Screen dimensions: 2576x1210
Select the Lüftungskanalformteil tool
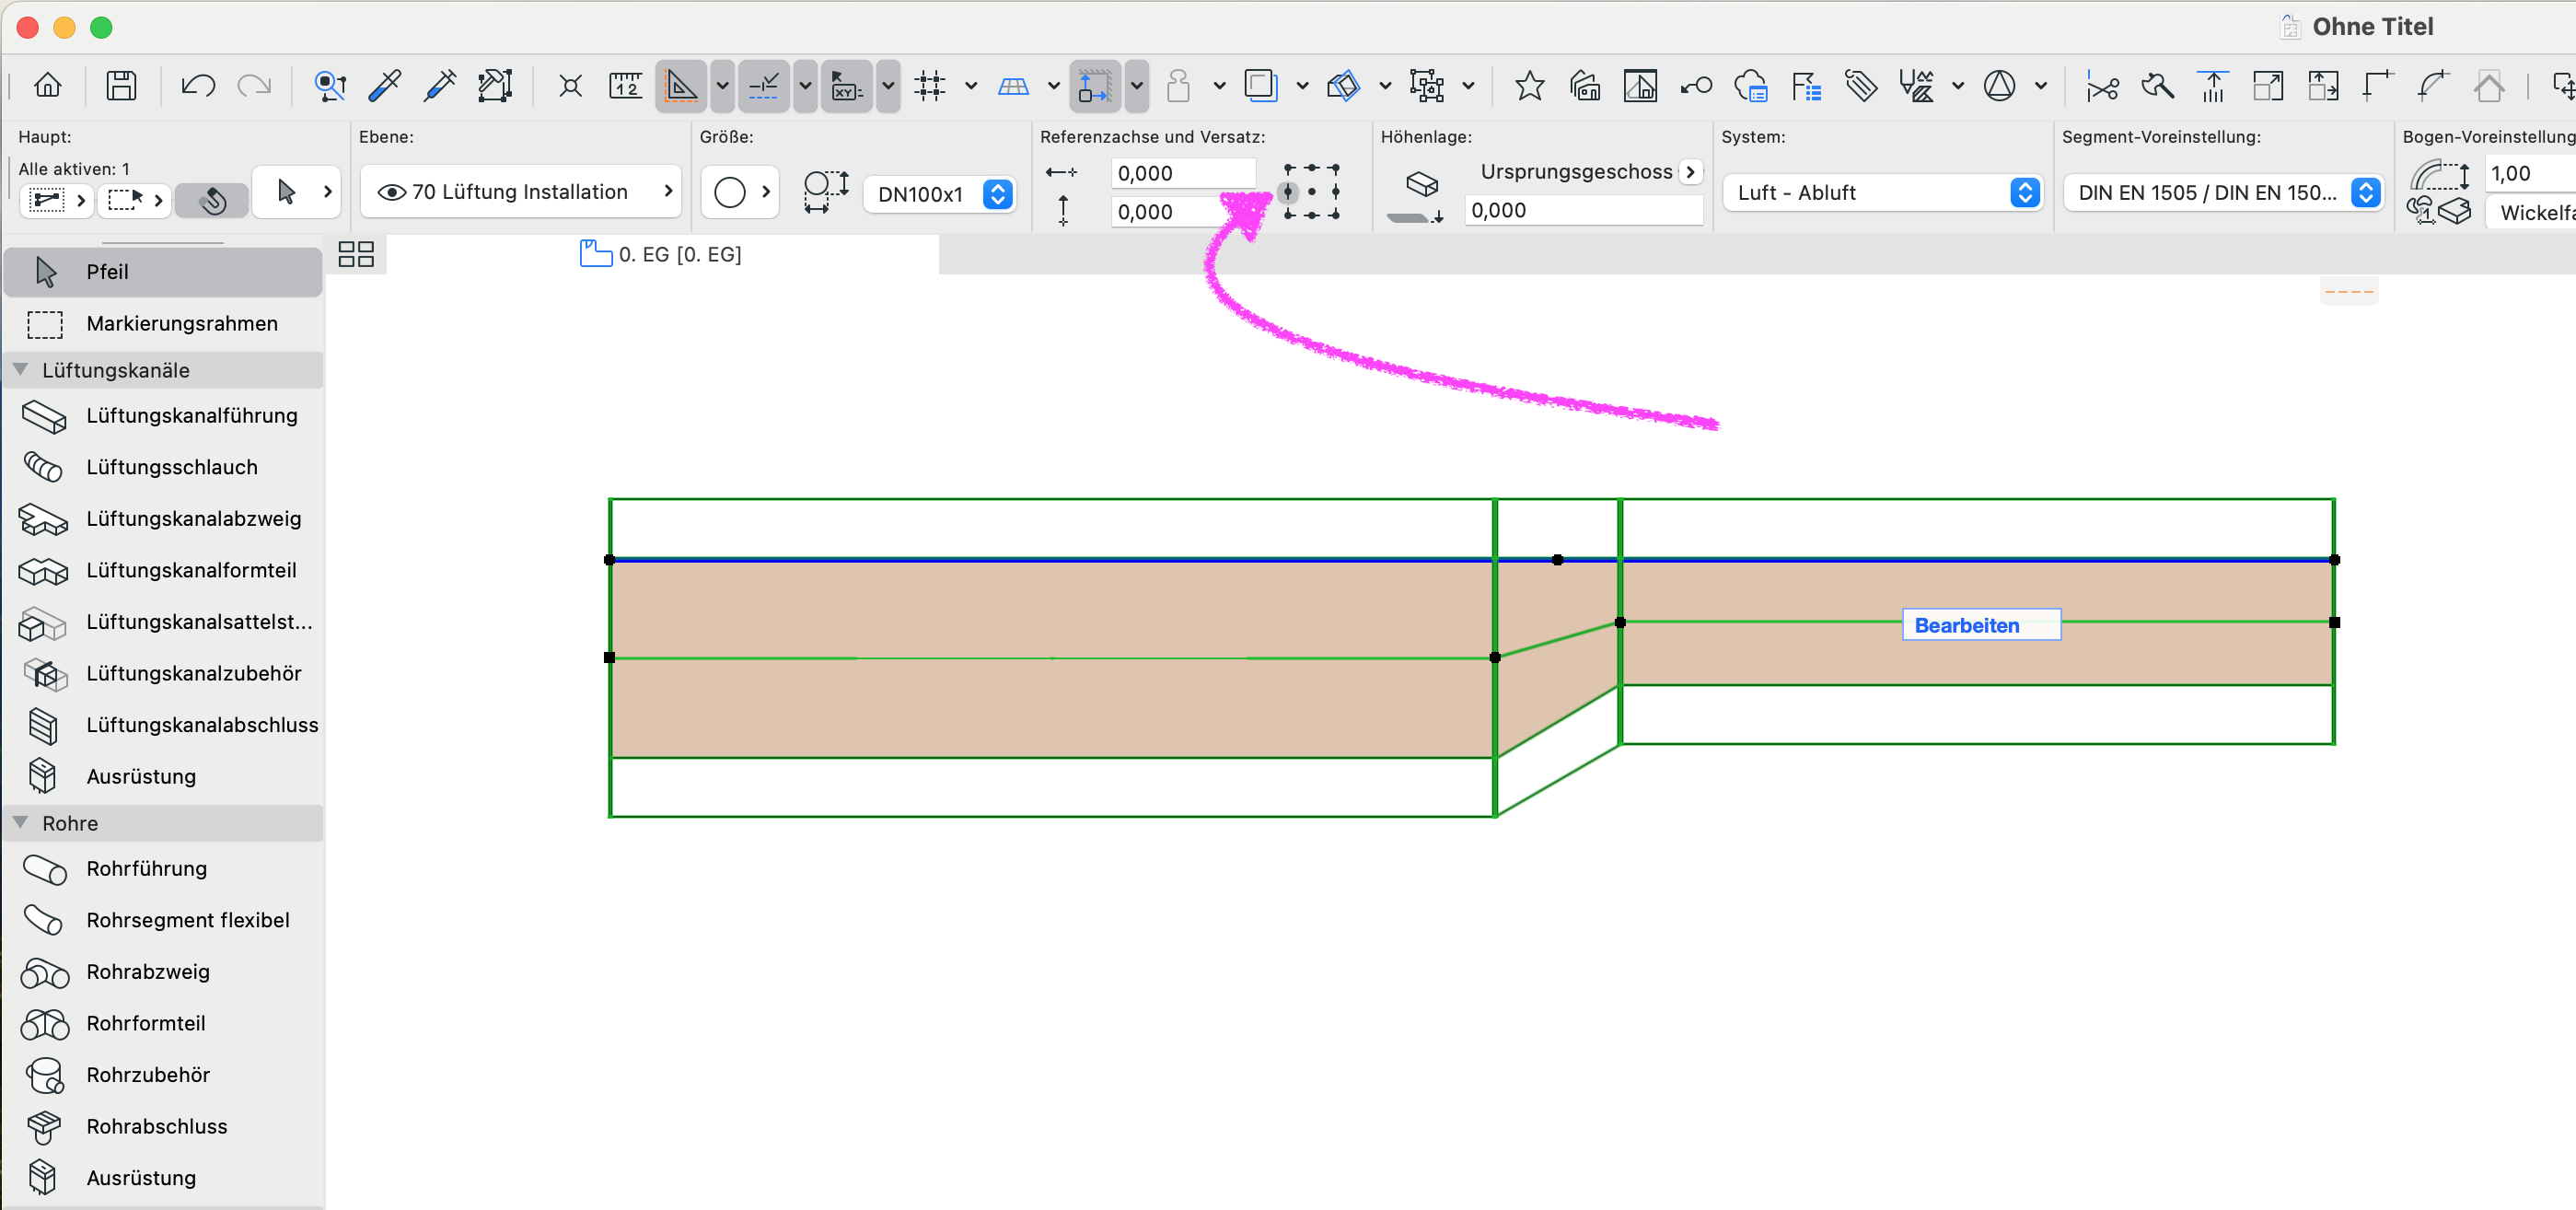[x=163, y=571]
